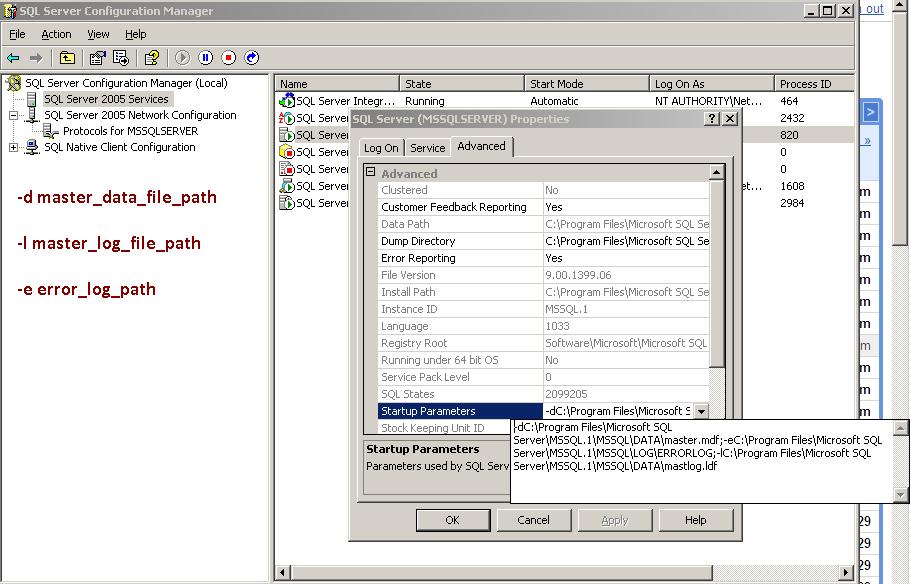Click the Help toolbar icon
The width and height of the screenshot is (911, 584).
point(151,58)
